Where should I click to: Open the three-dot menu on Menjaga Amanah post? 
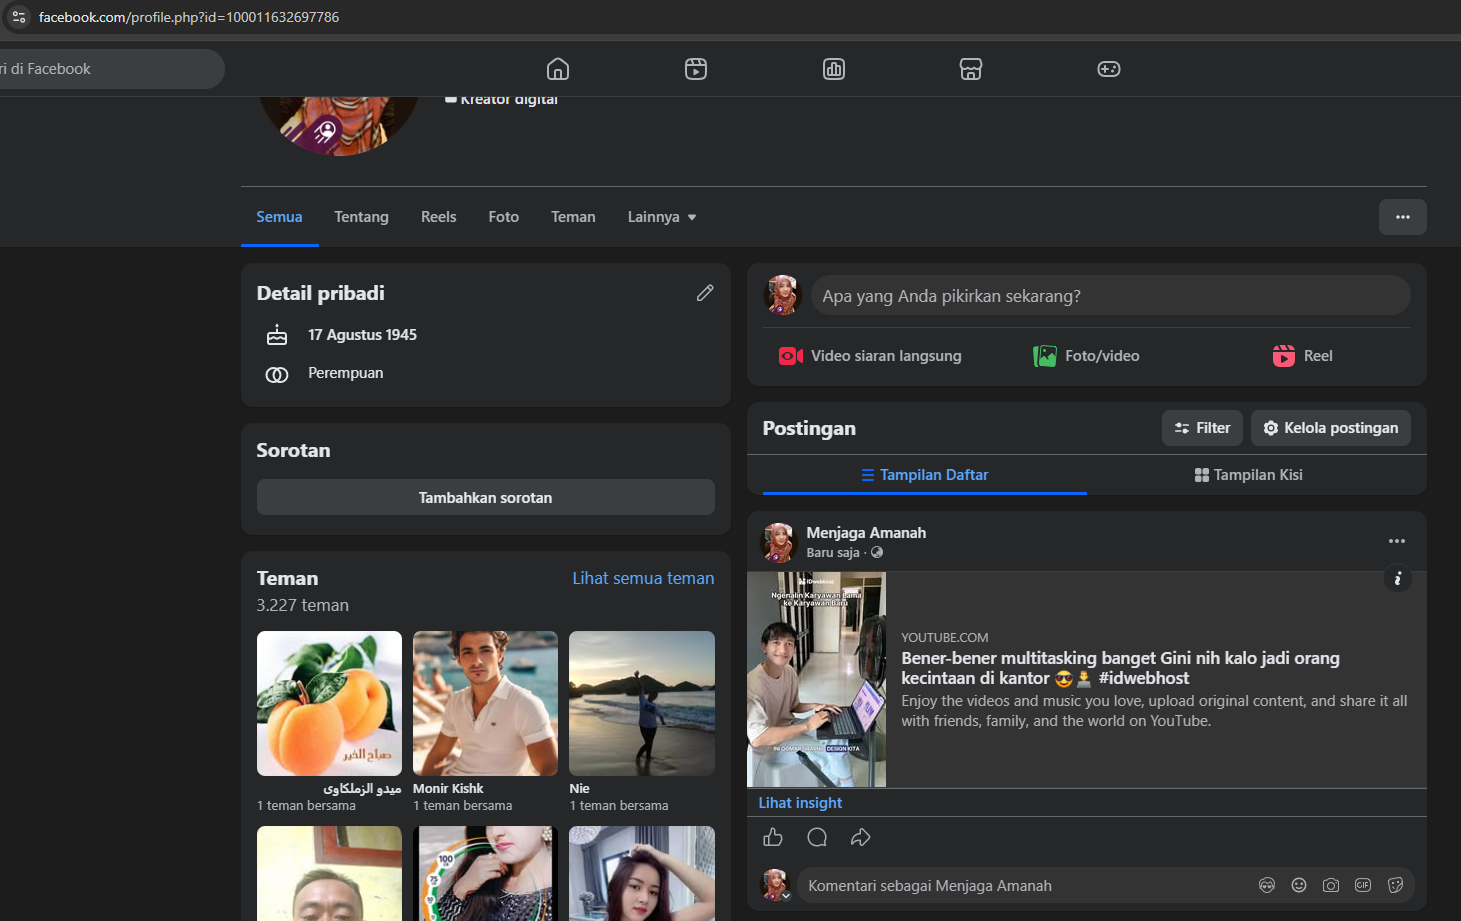pyautogui.click(x=1397, y=541)
